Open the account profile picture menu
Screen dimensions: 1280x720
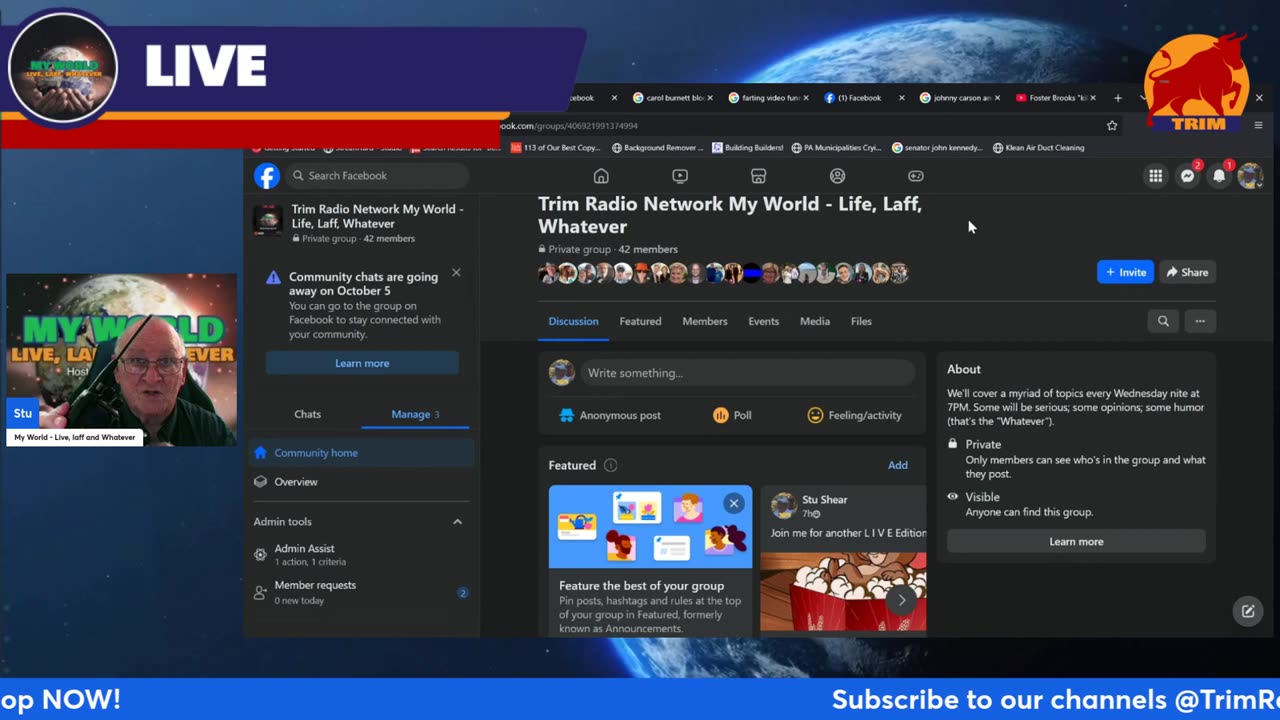pos(1250,176)
